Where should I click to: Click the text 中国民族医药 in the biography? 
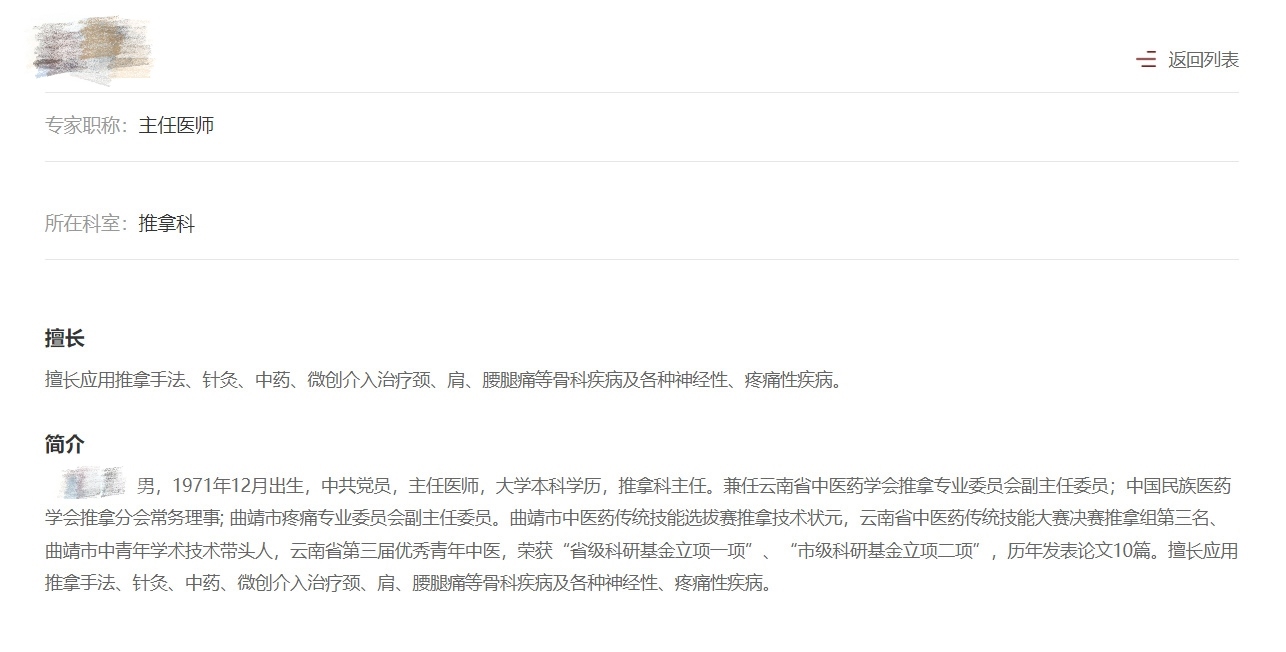pyautogui.click(x=1179, y=486)
